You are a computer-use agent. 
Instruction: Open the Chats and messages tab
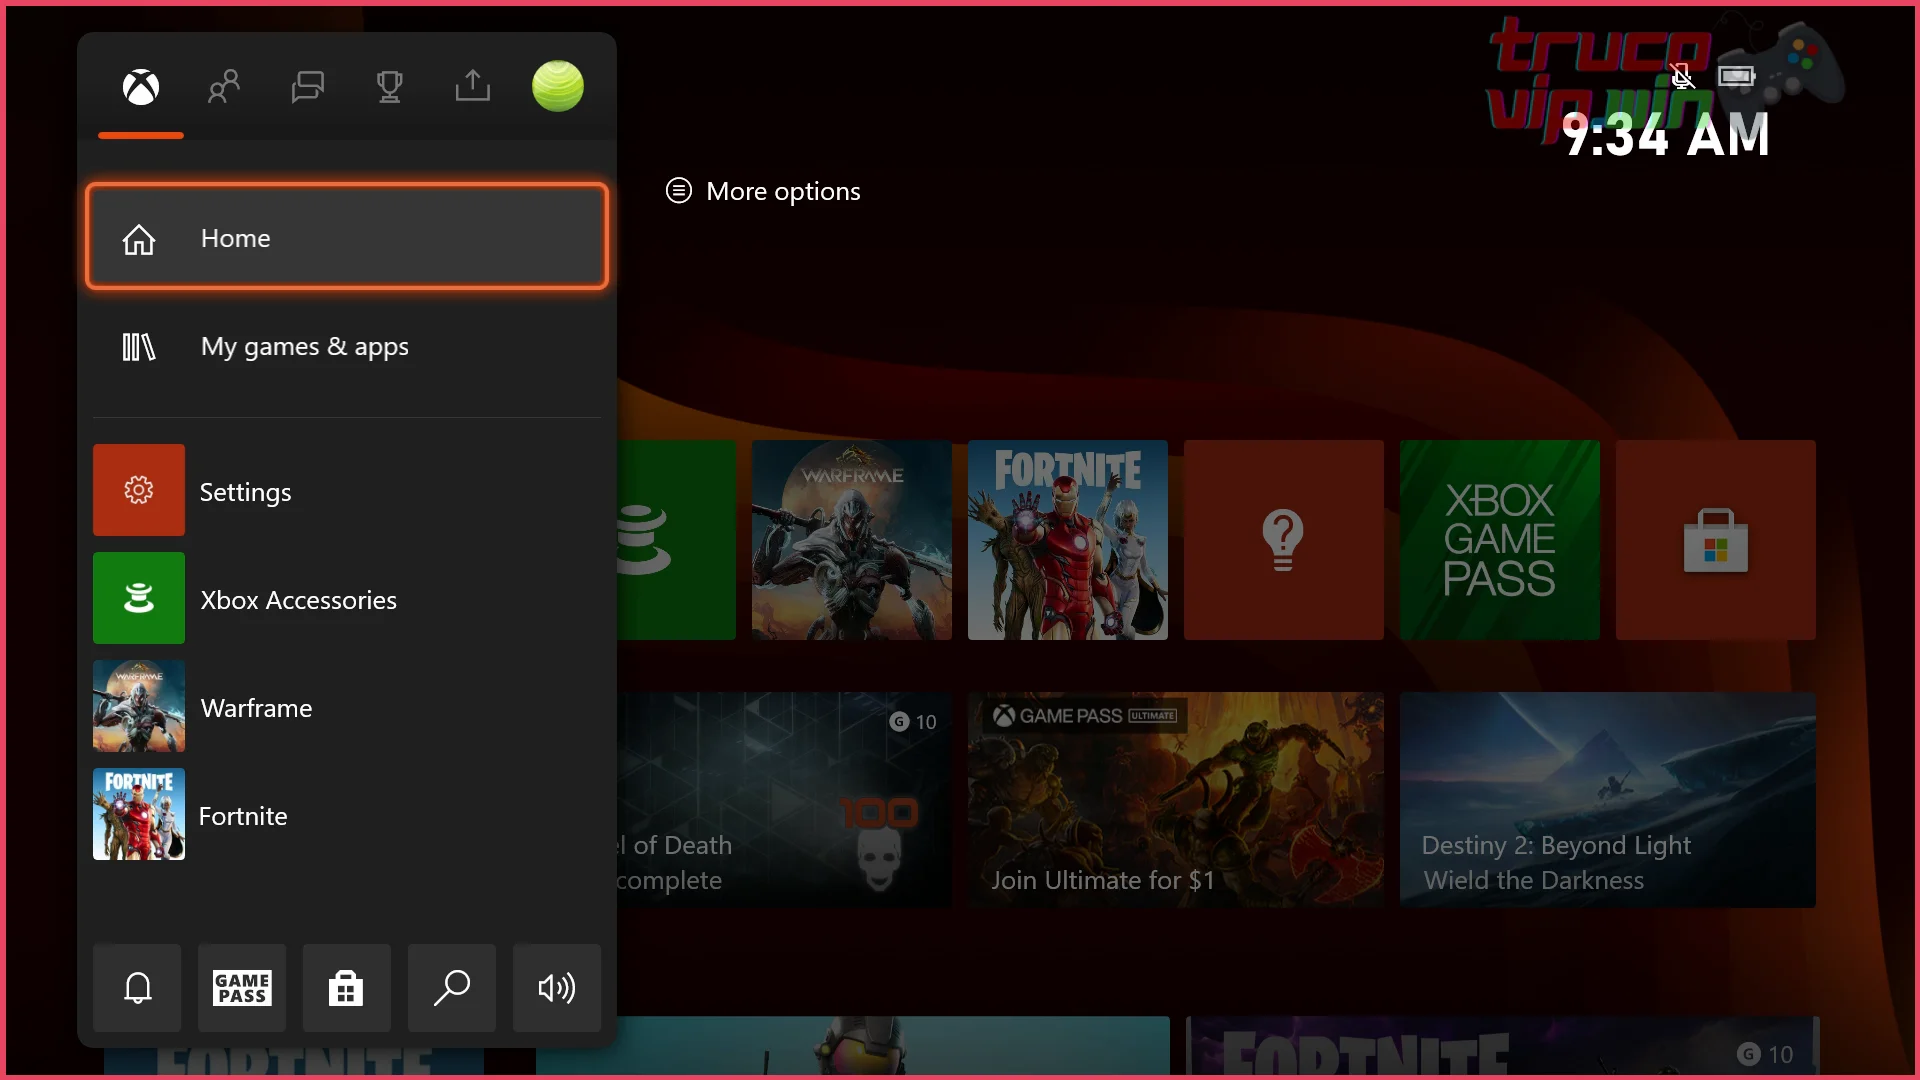point(307,87)
